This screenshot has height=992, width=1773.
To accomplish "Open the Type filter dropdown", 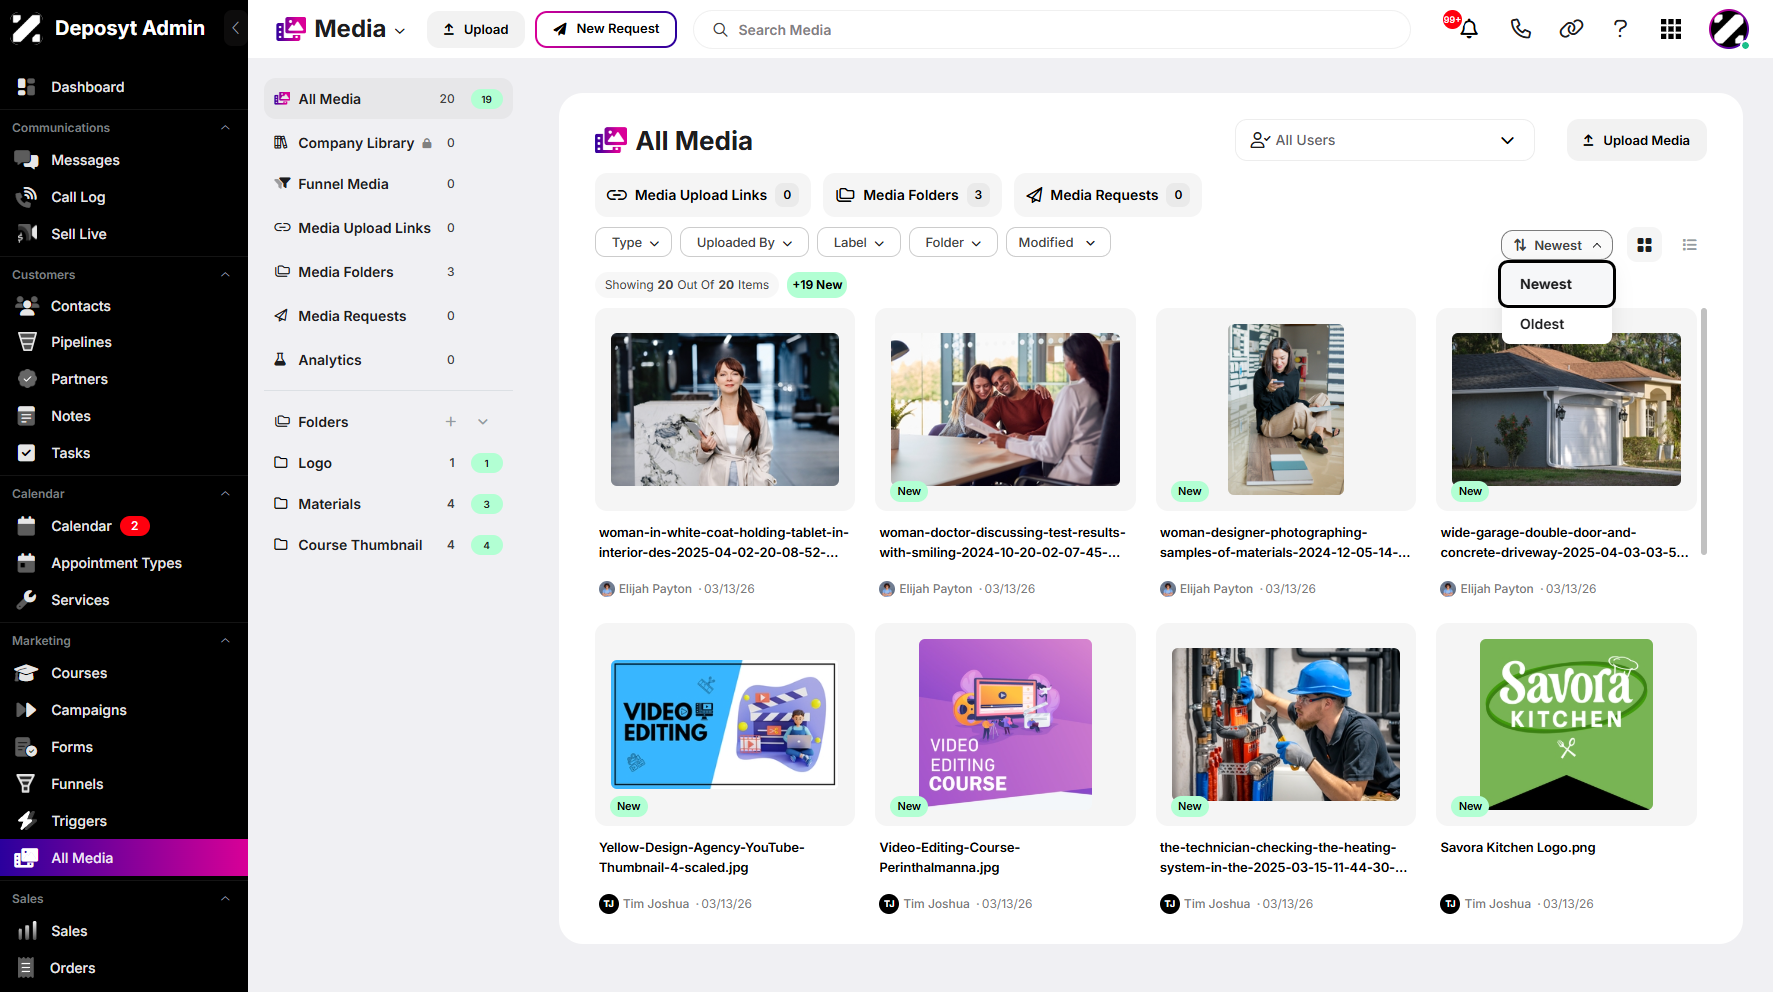I will click(x=634, y=242).
